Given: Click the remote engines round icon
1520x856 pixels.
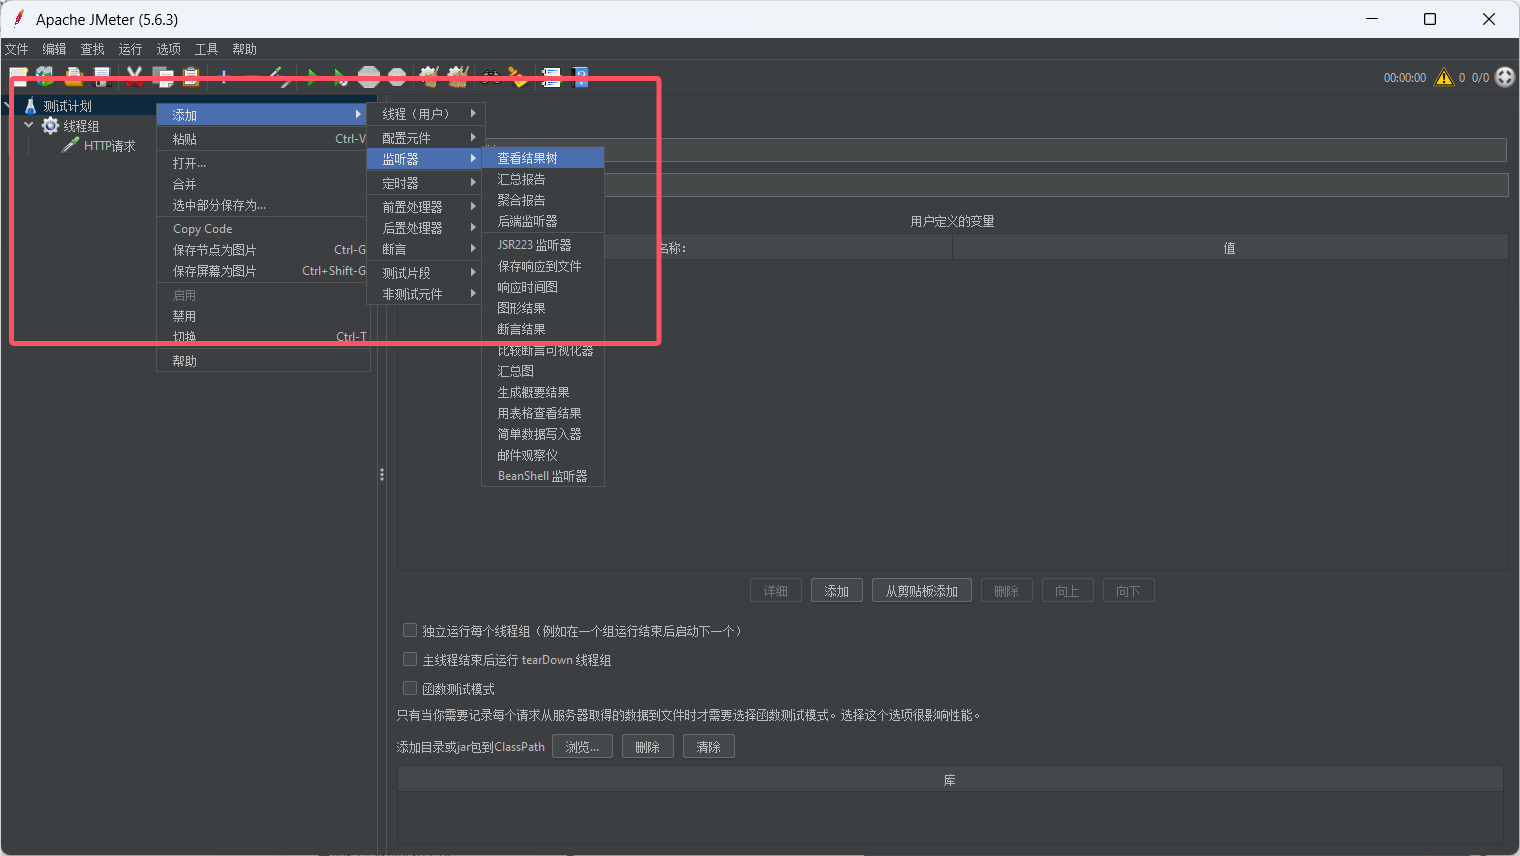Looking at the screenshot, I should (x=1505, y=77).
